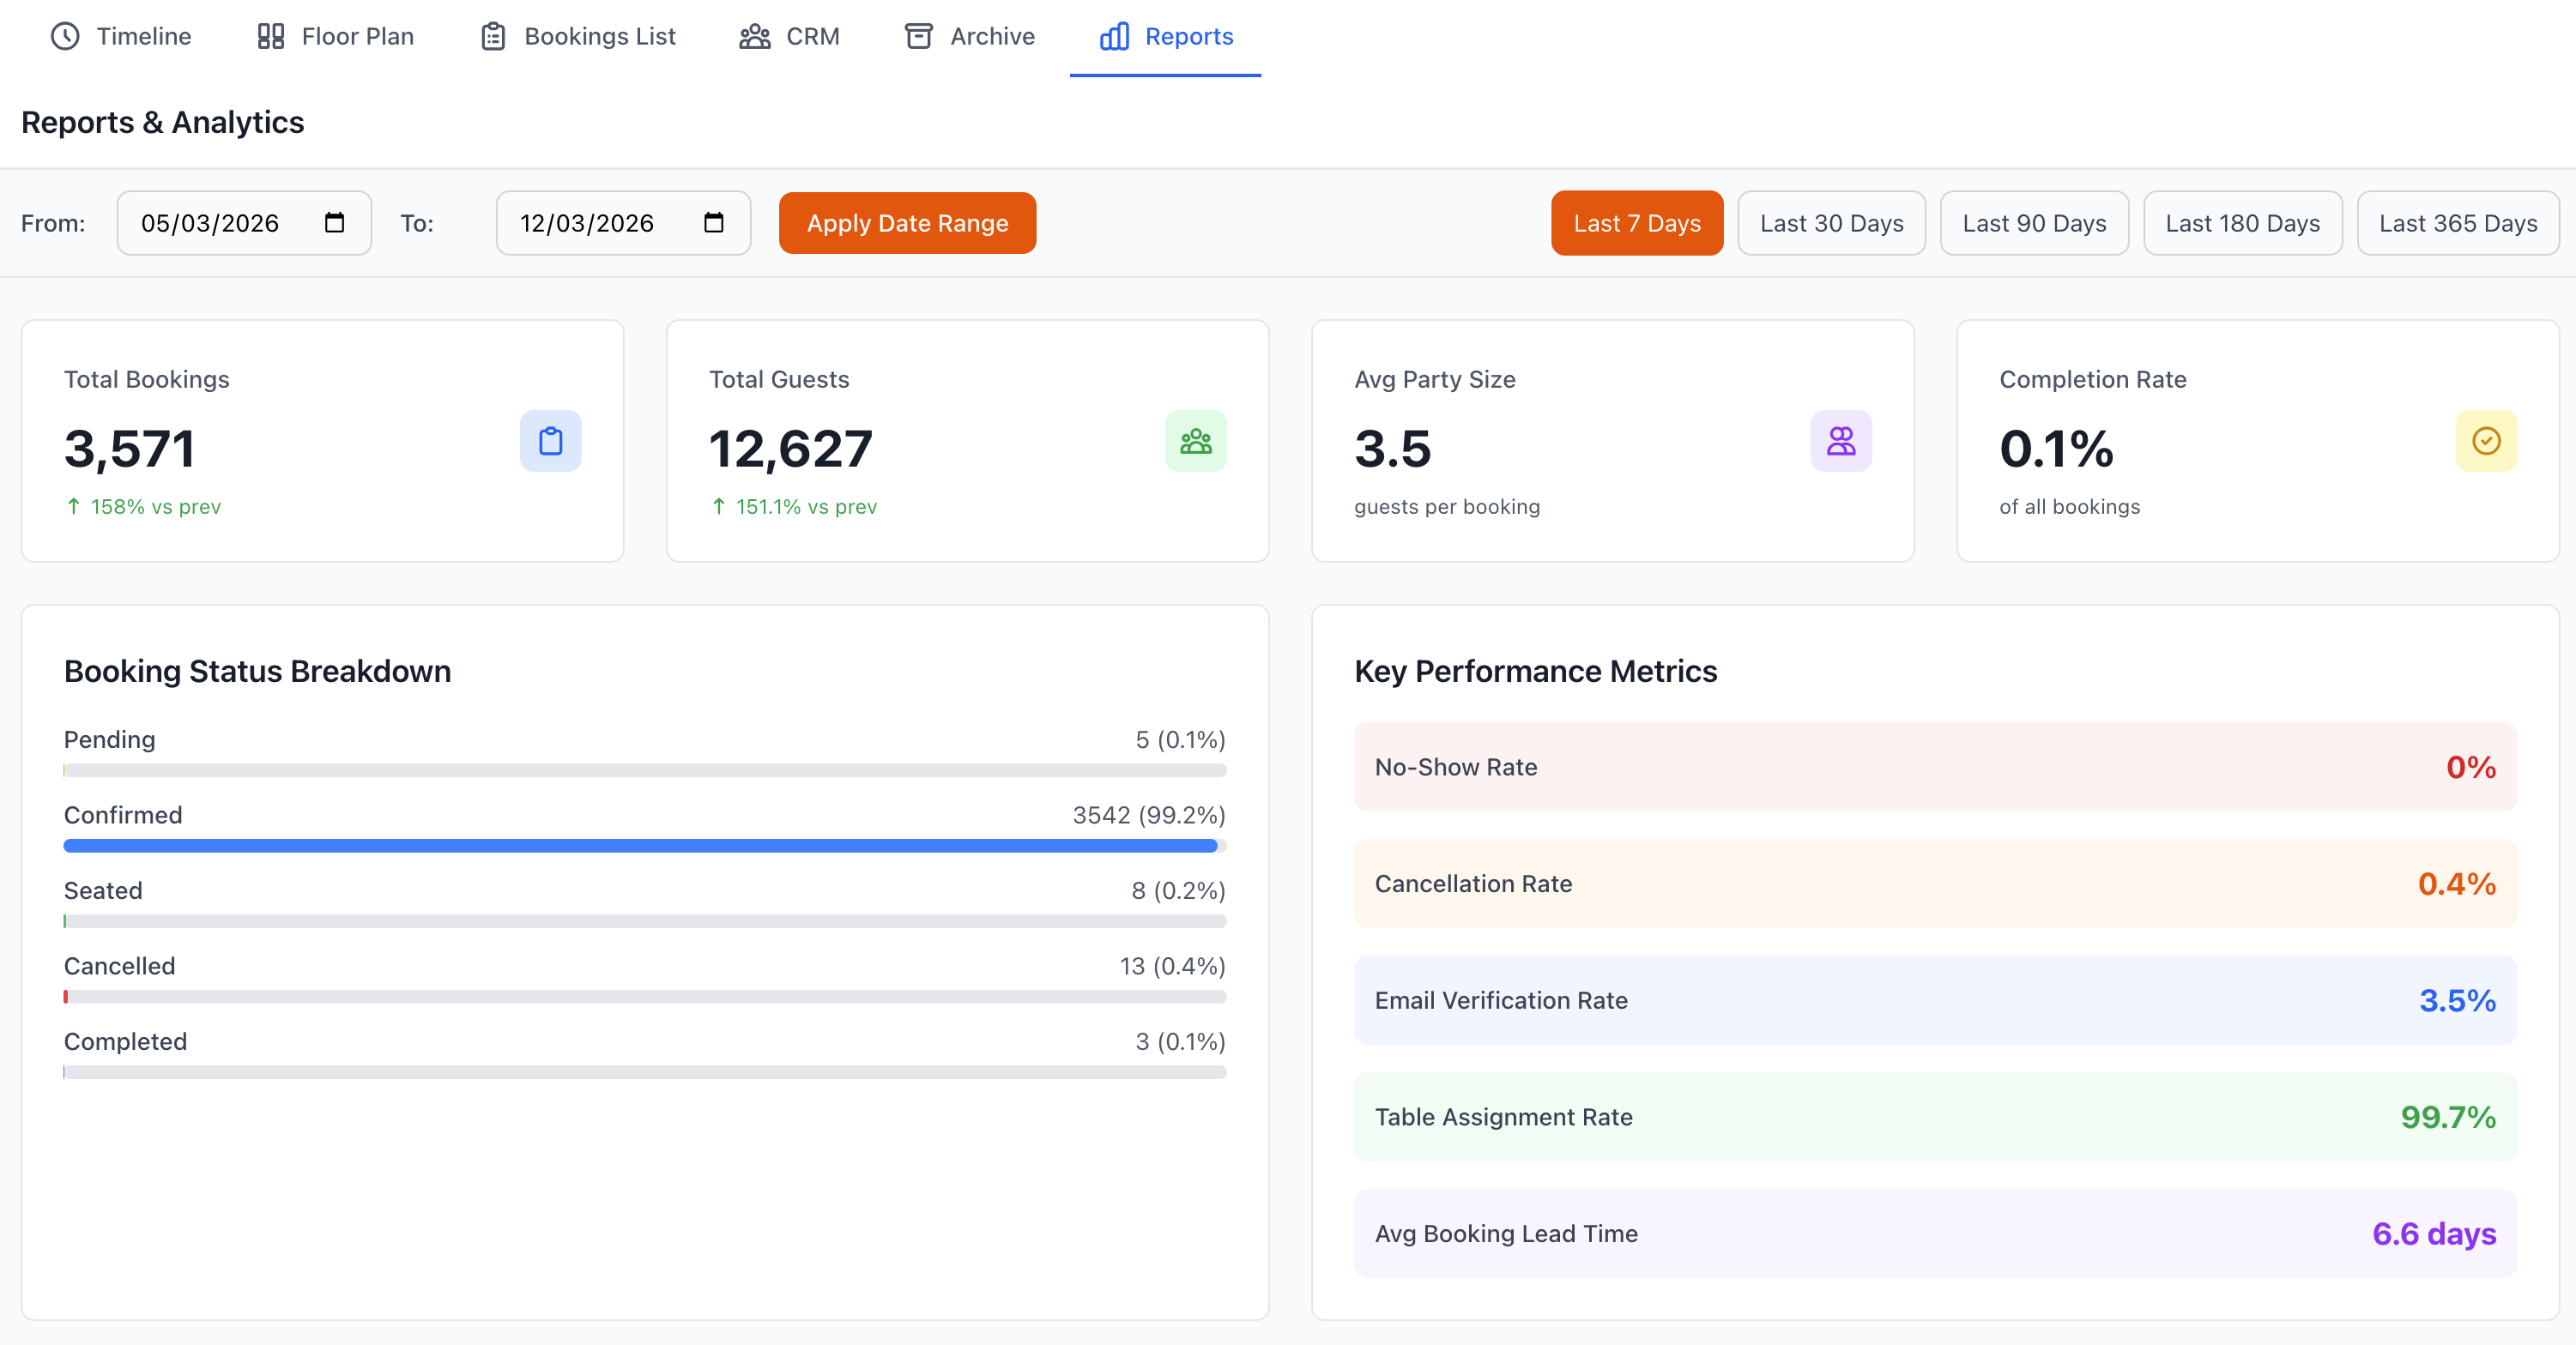Select the Last 30 Days range
This screenshot has width=2576, height=1345.
pyautogui.click(x=1831, y=223)
